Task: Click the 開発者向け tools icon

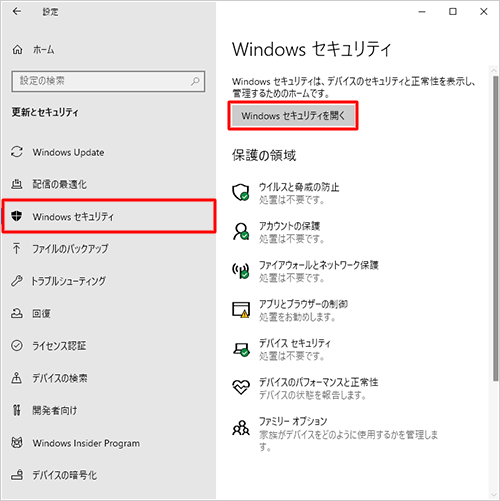Action: (x=17, y=410)
